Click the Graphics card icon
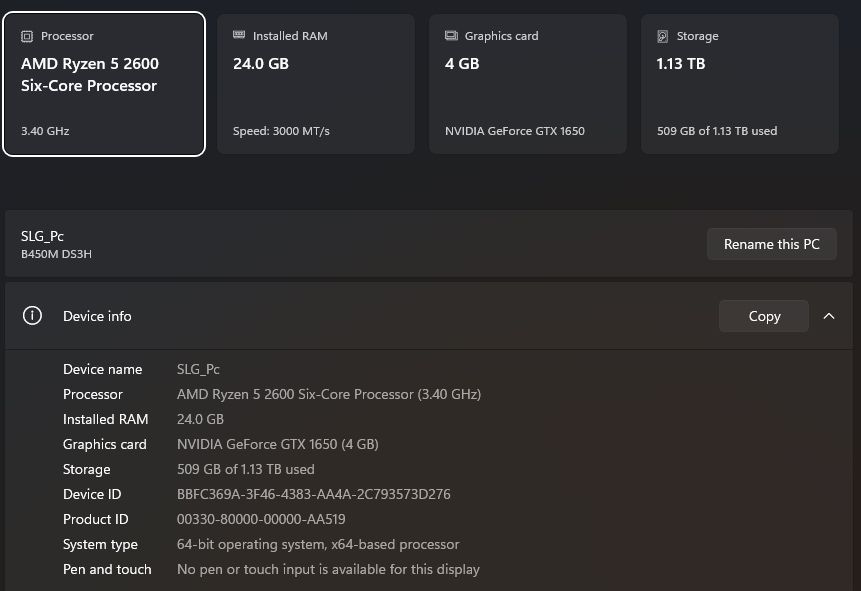Screen dimensions: 861x591 [451, 36]
